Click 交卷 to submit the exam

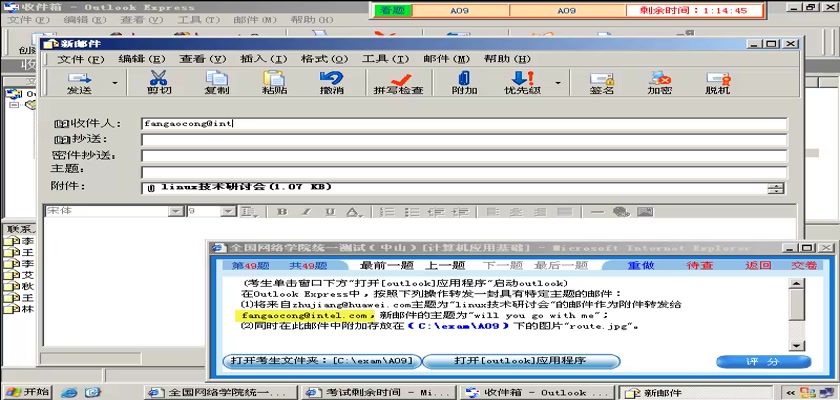pos(805,266)
